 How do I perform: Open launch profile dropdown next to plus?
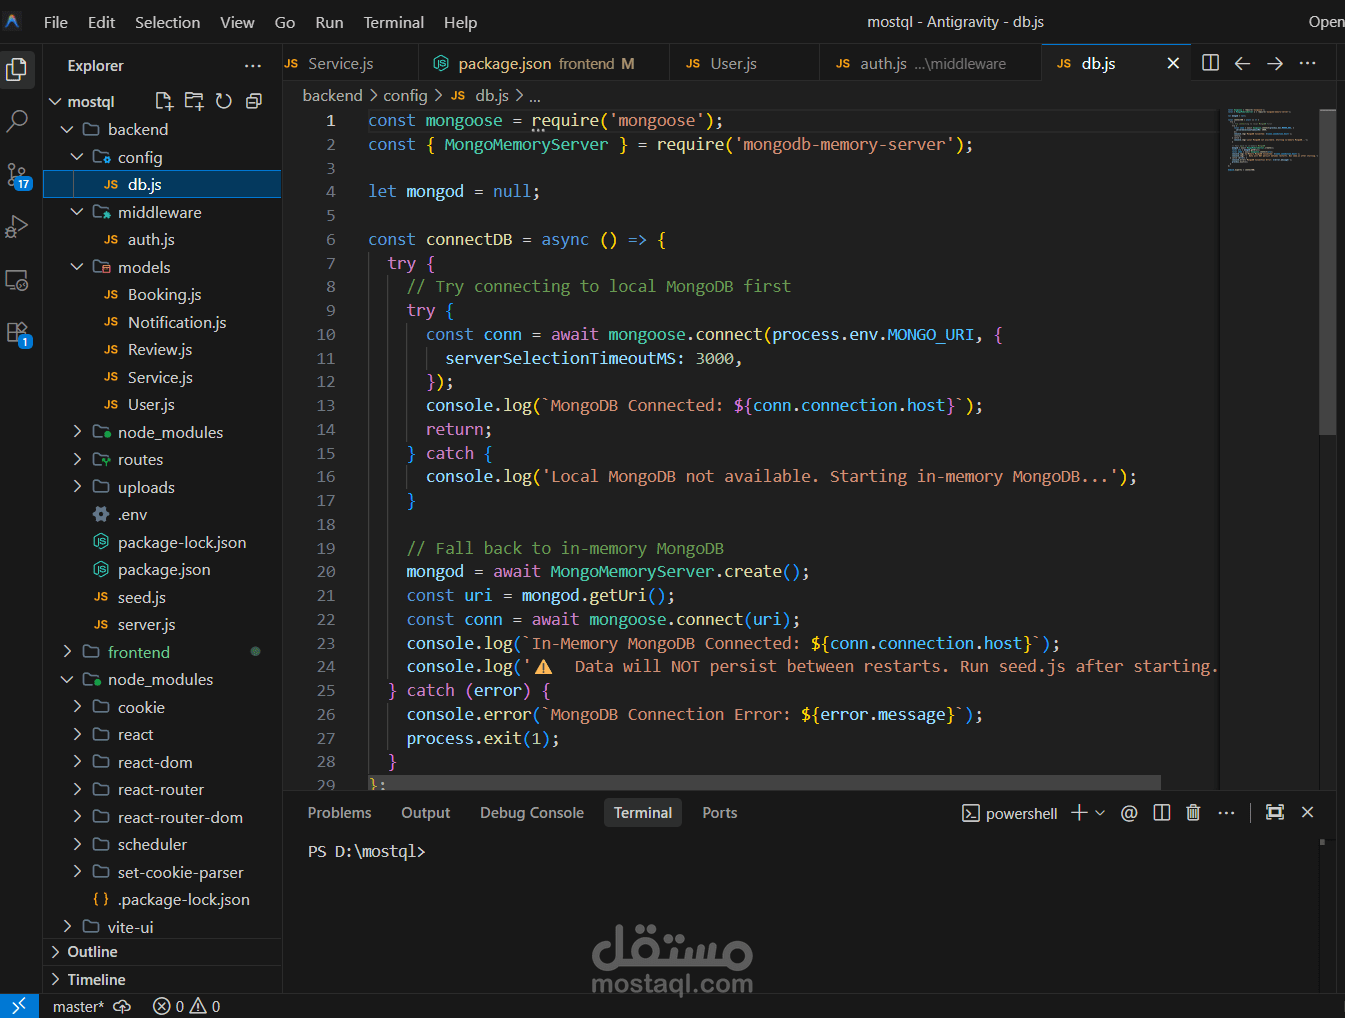(1100, 813)
